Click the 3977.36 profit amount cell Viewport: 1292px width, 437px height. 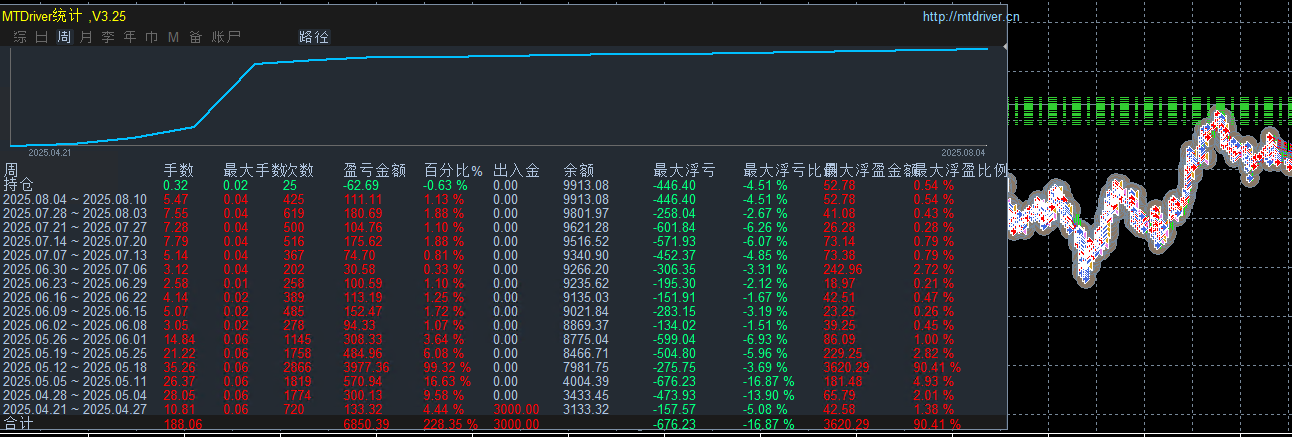pyautogui.click(x=366, y=367)
